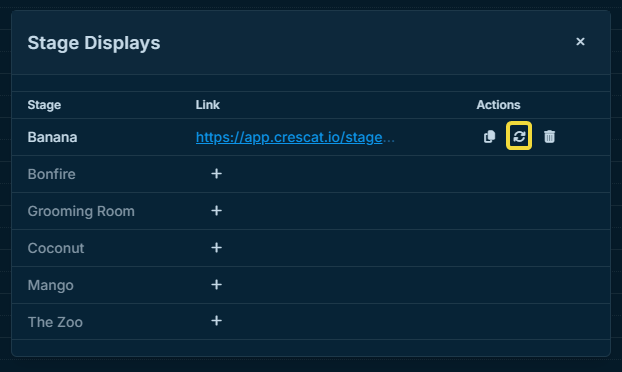Select the Grooming Room row label
Screen dimensions: 622x372
(81, 211)
